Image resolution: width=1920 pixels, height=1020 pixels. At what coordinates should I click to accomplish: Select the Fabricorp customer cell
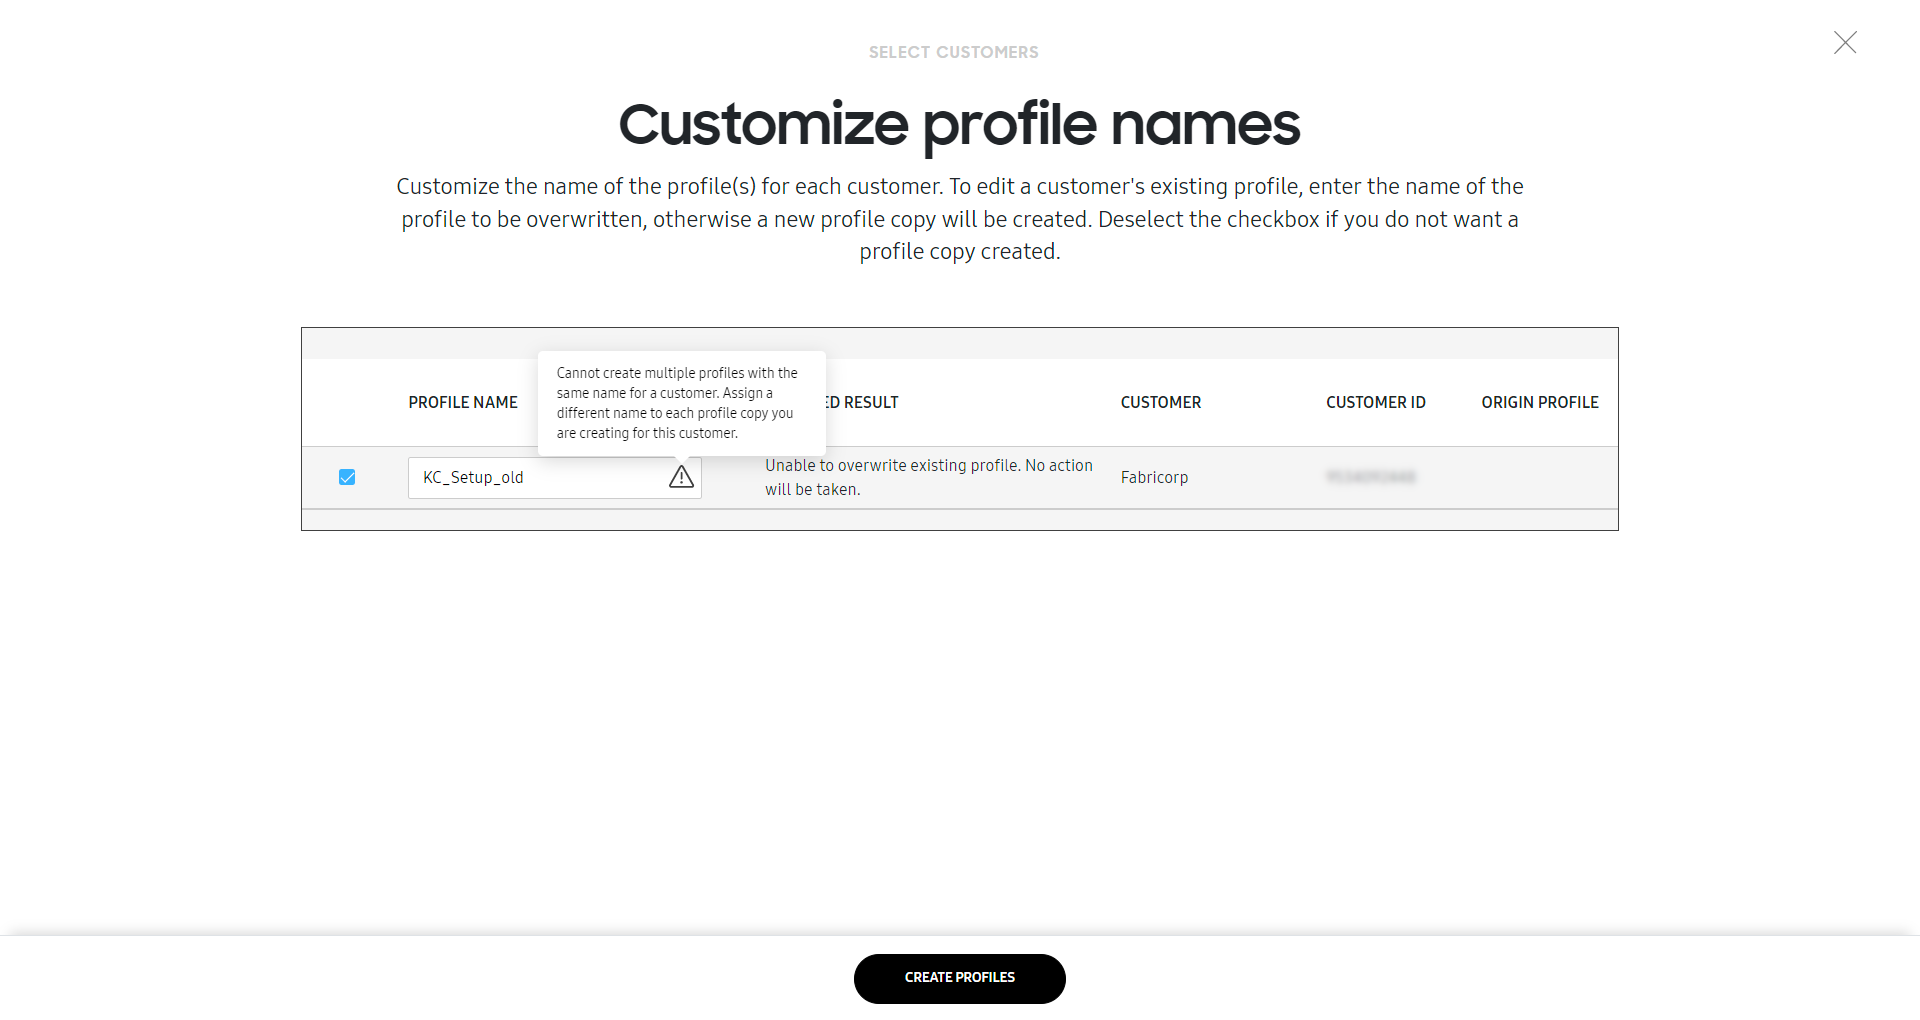[x=1154, y=477]
